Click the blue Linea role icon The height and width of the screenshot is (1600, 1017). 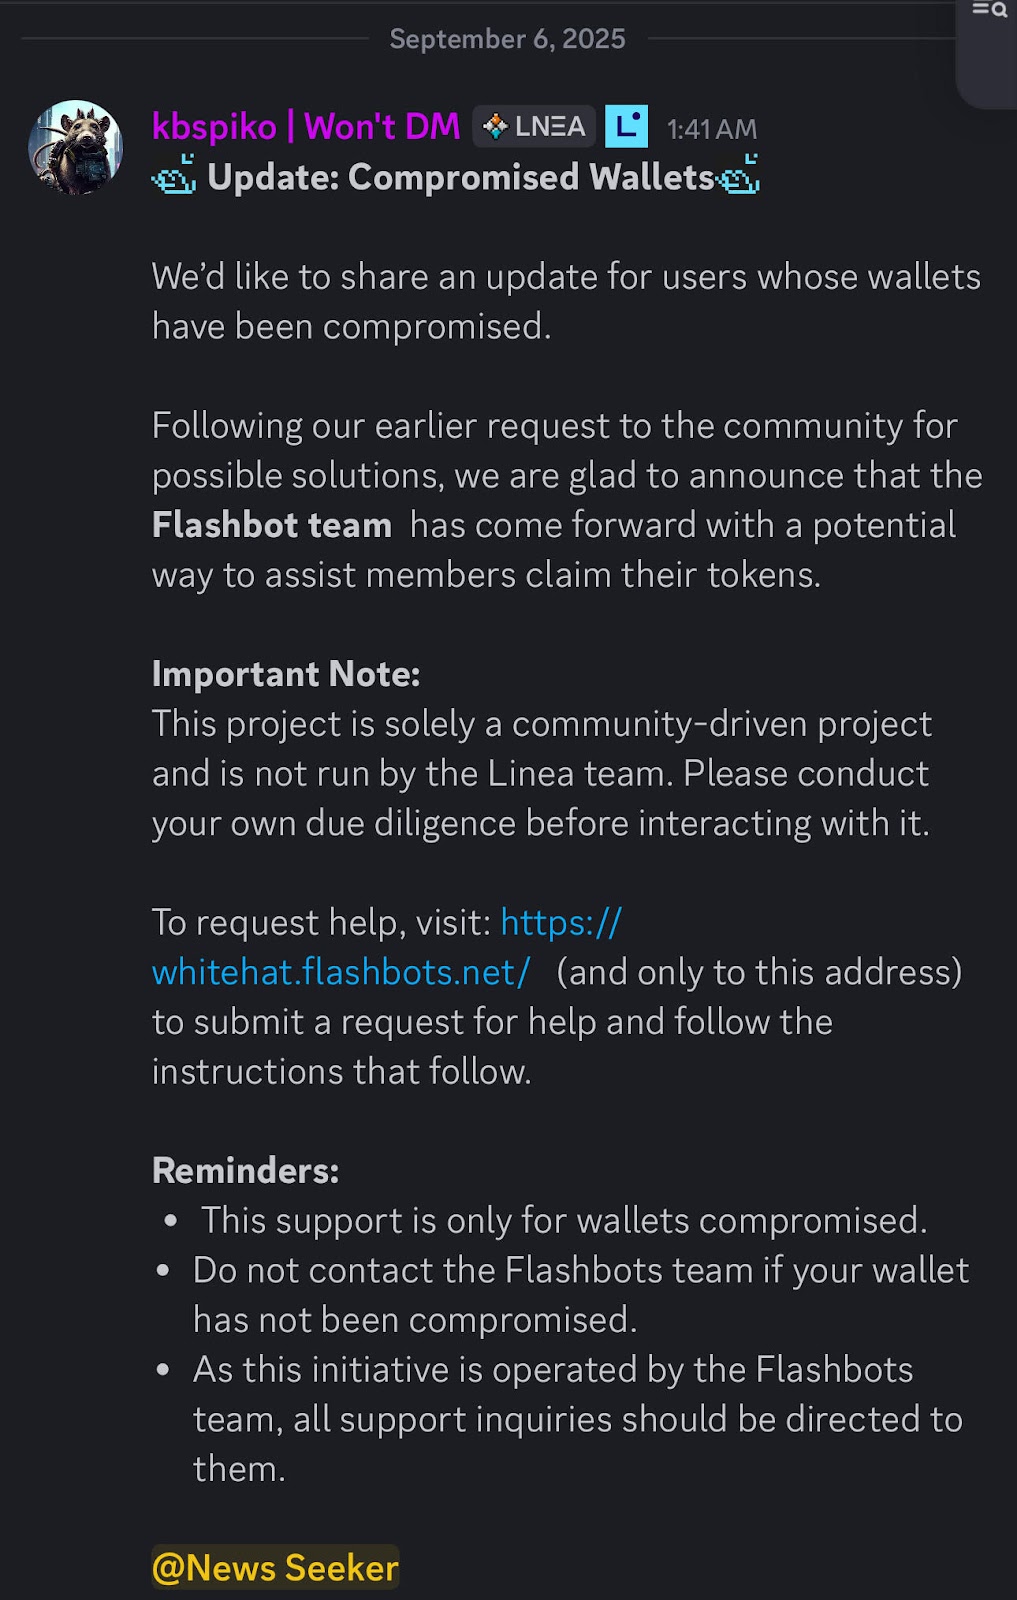[x=627, y=127]
